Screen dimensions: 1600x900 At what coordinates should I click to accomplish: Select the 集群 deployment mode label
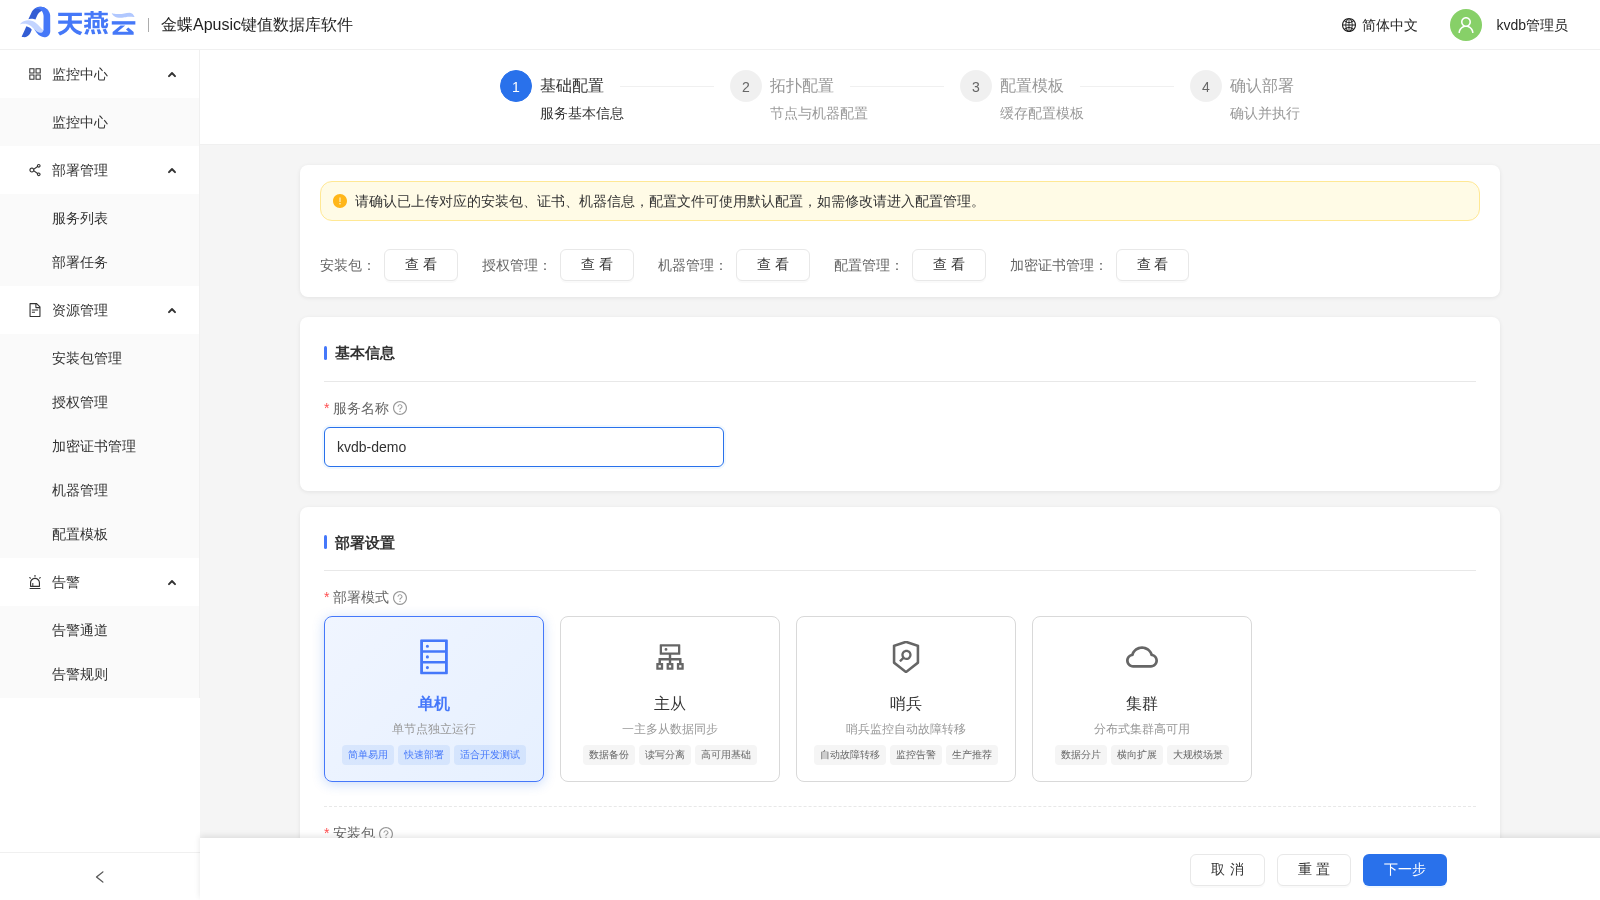pos(1142,704)
